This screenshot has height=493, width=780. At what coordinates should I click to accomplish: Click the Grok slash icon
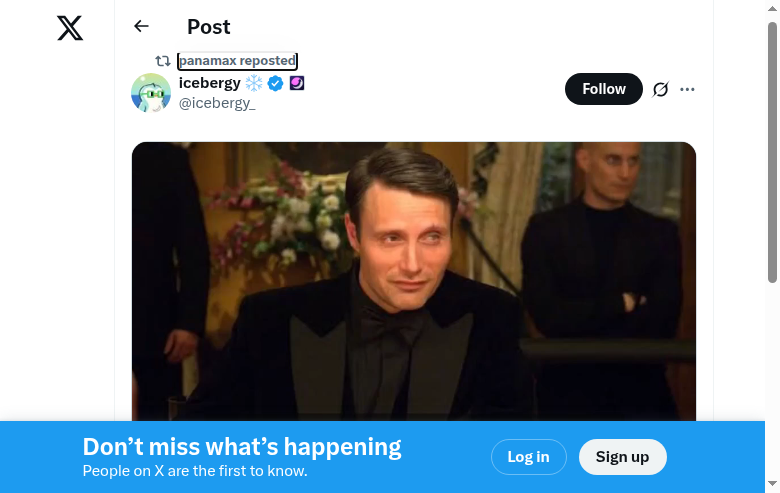tap(660, 89)
